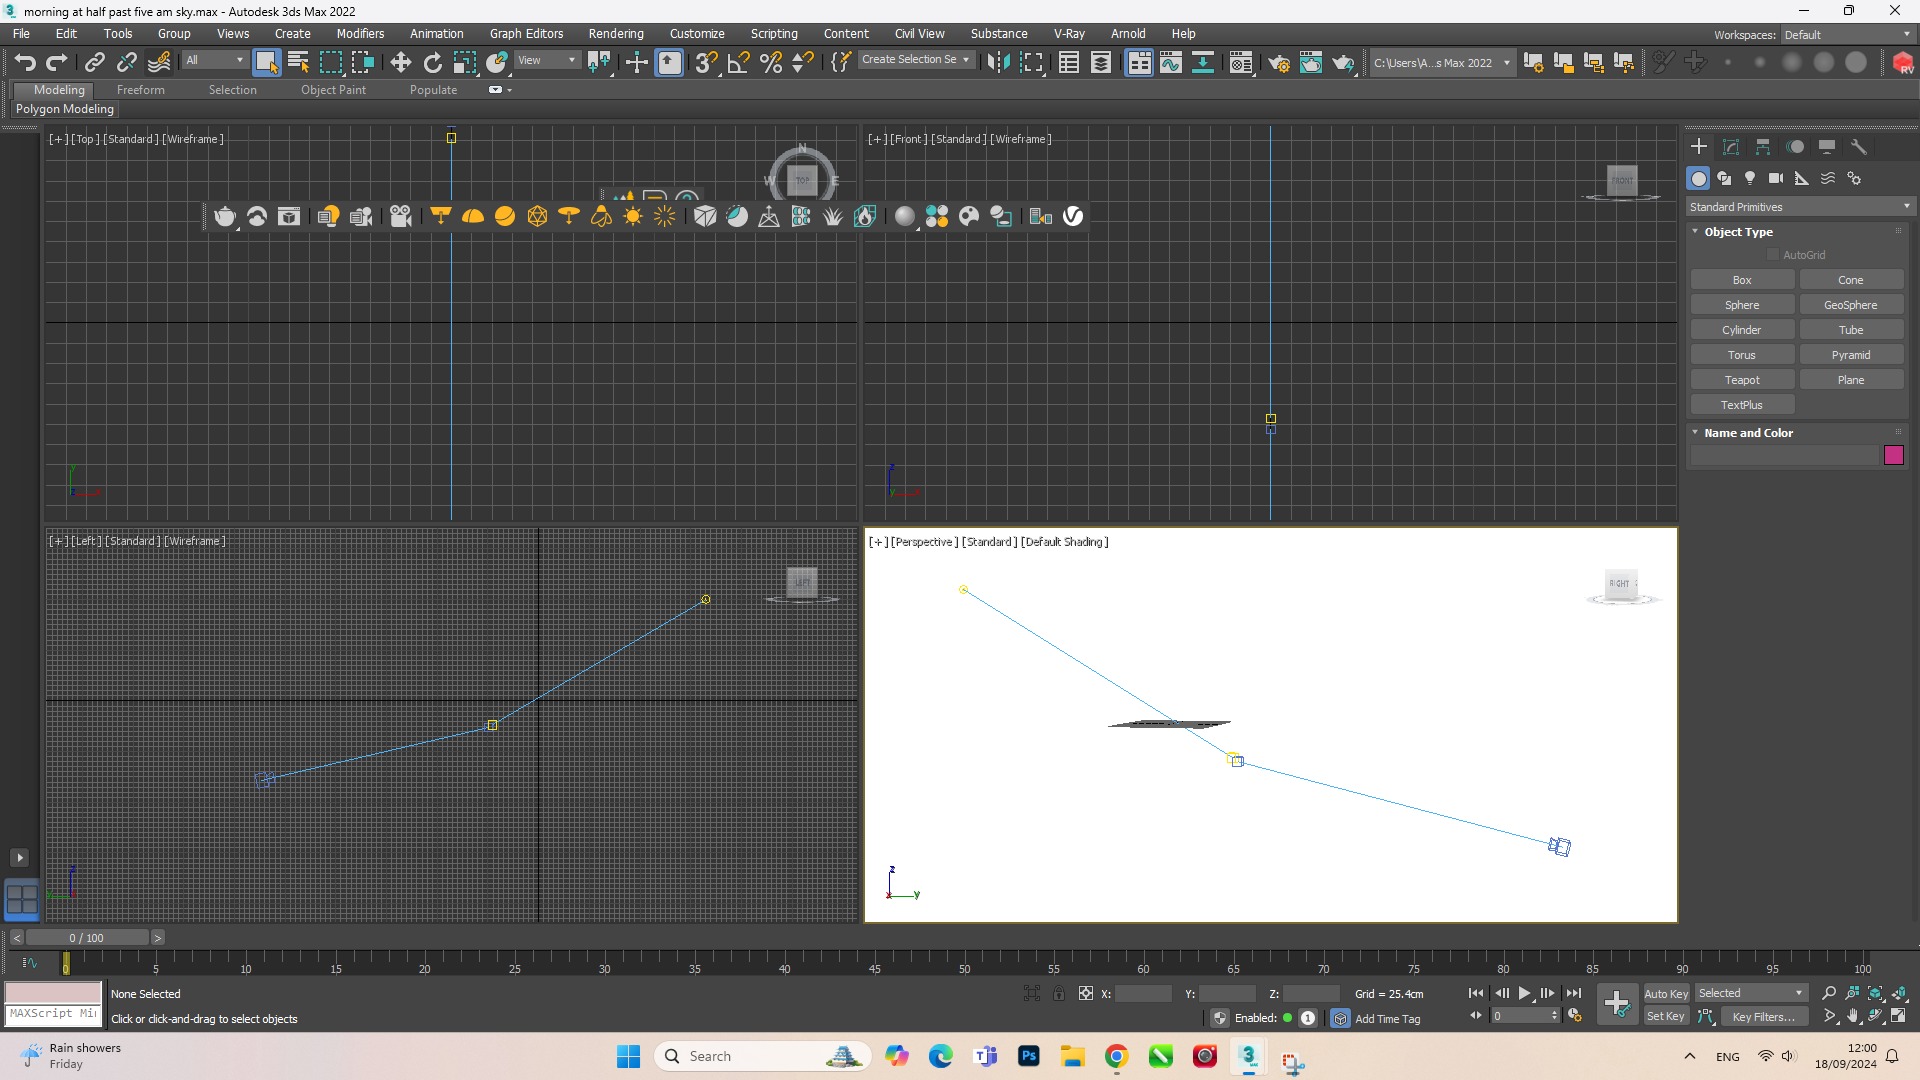Open the Rendering menu
The image size is (1920, 1080).
pyautogui.click(x=615, y=33)
